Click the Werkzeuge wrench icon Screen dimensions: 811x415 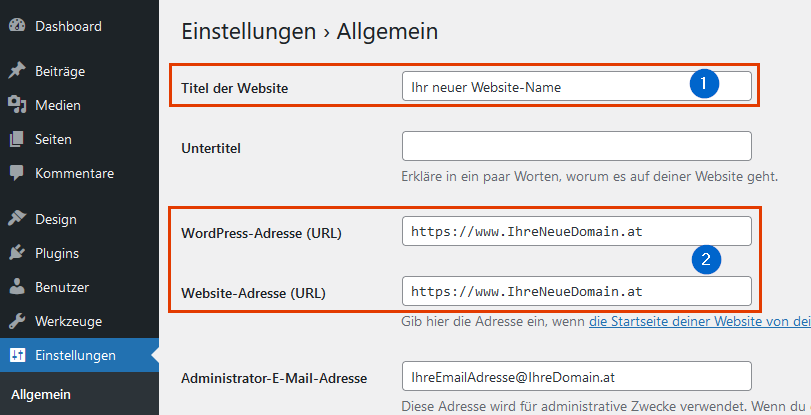click(x=17, y=321)
